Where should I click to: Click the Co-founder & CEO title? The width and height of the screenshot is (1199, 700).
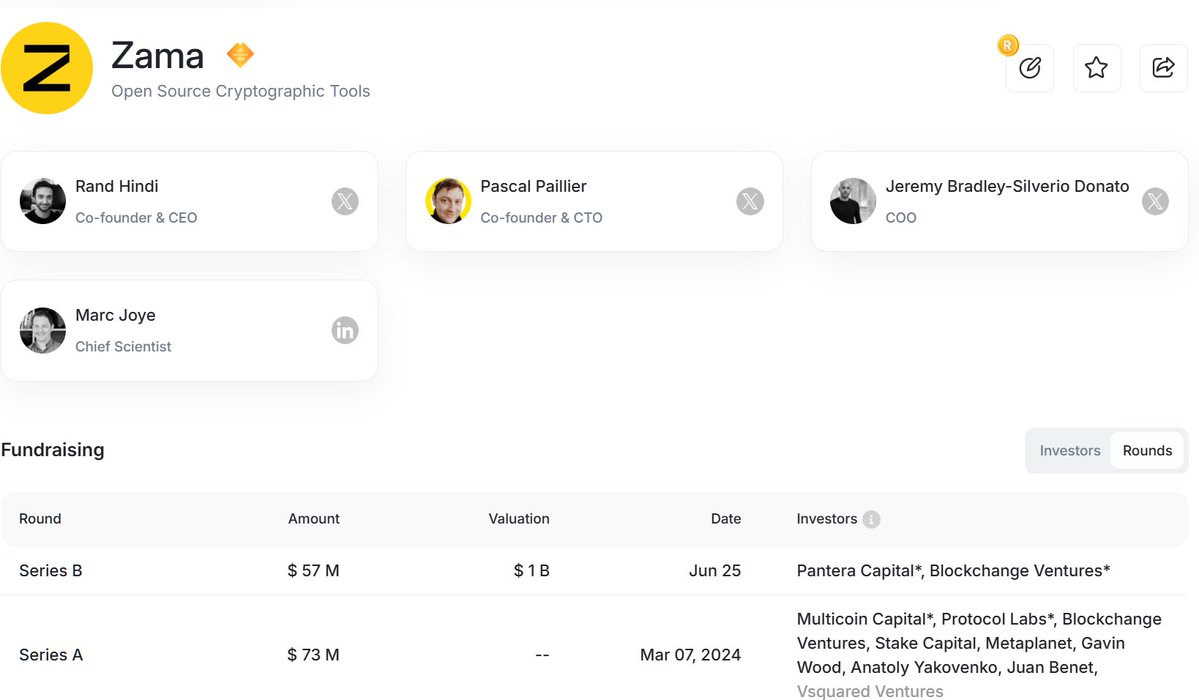point(136,218)
